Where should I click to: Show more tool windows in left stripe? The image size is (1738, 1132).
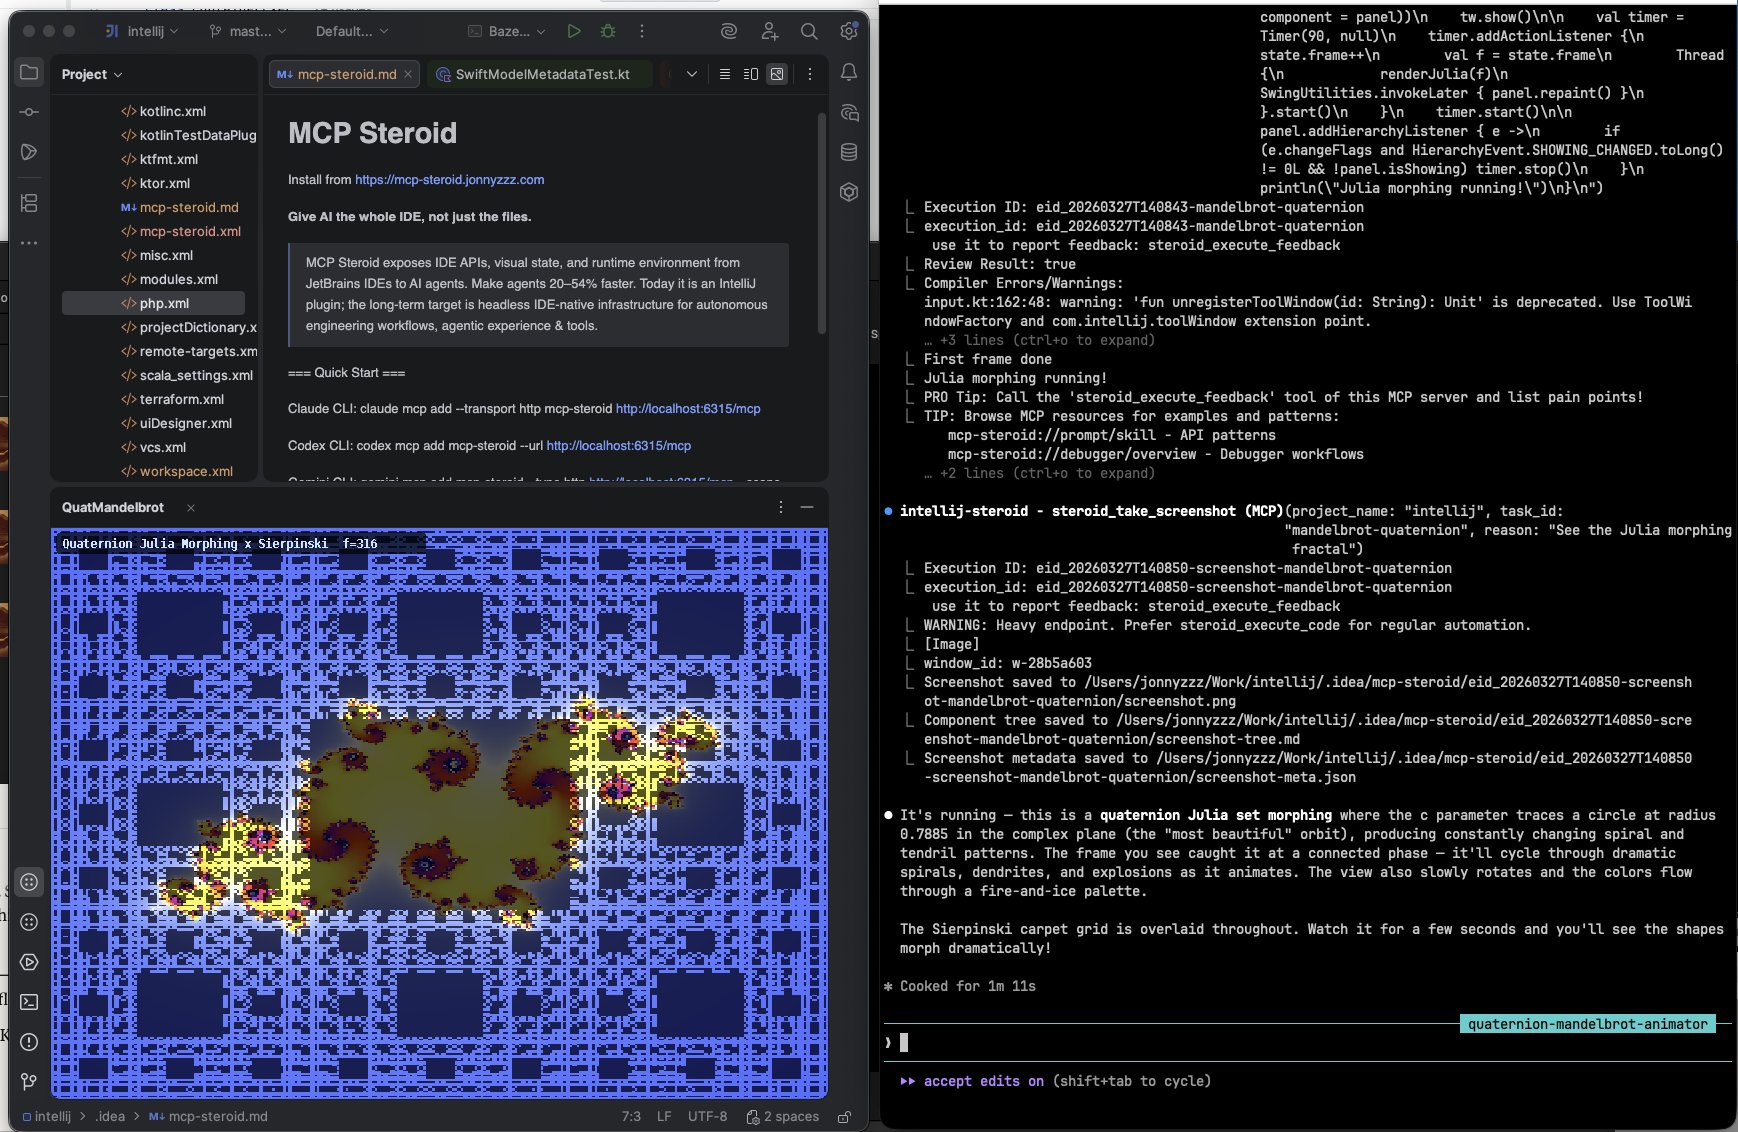click(29, 243)
